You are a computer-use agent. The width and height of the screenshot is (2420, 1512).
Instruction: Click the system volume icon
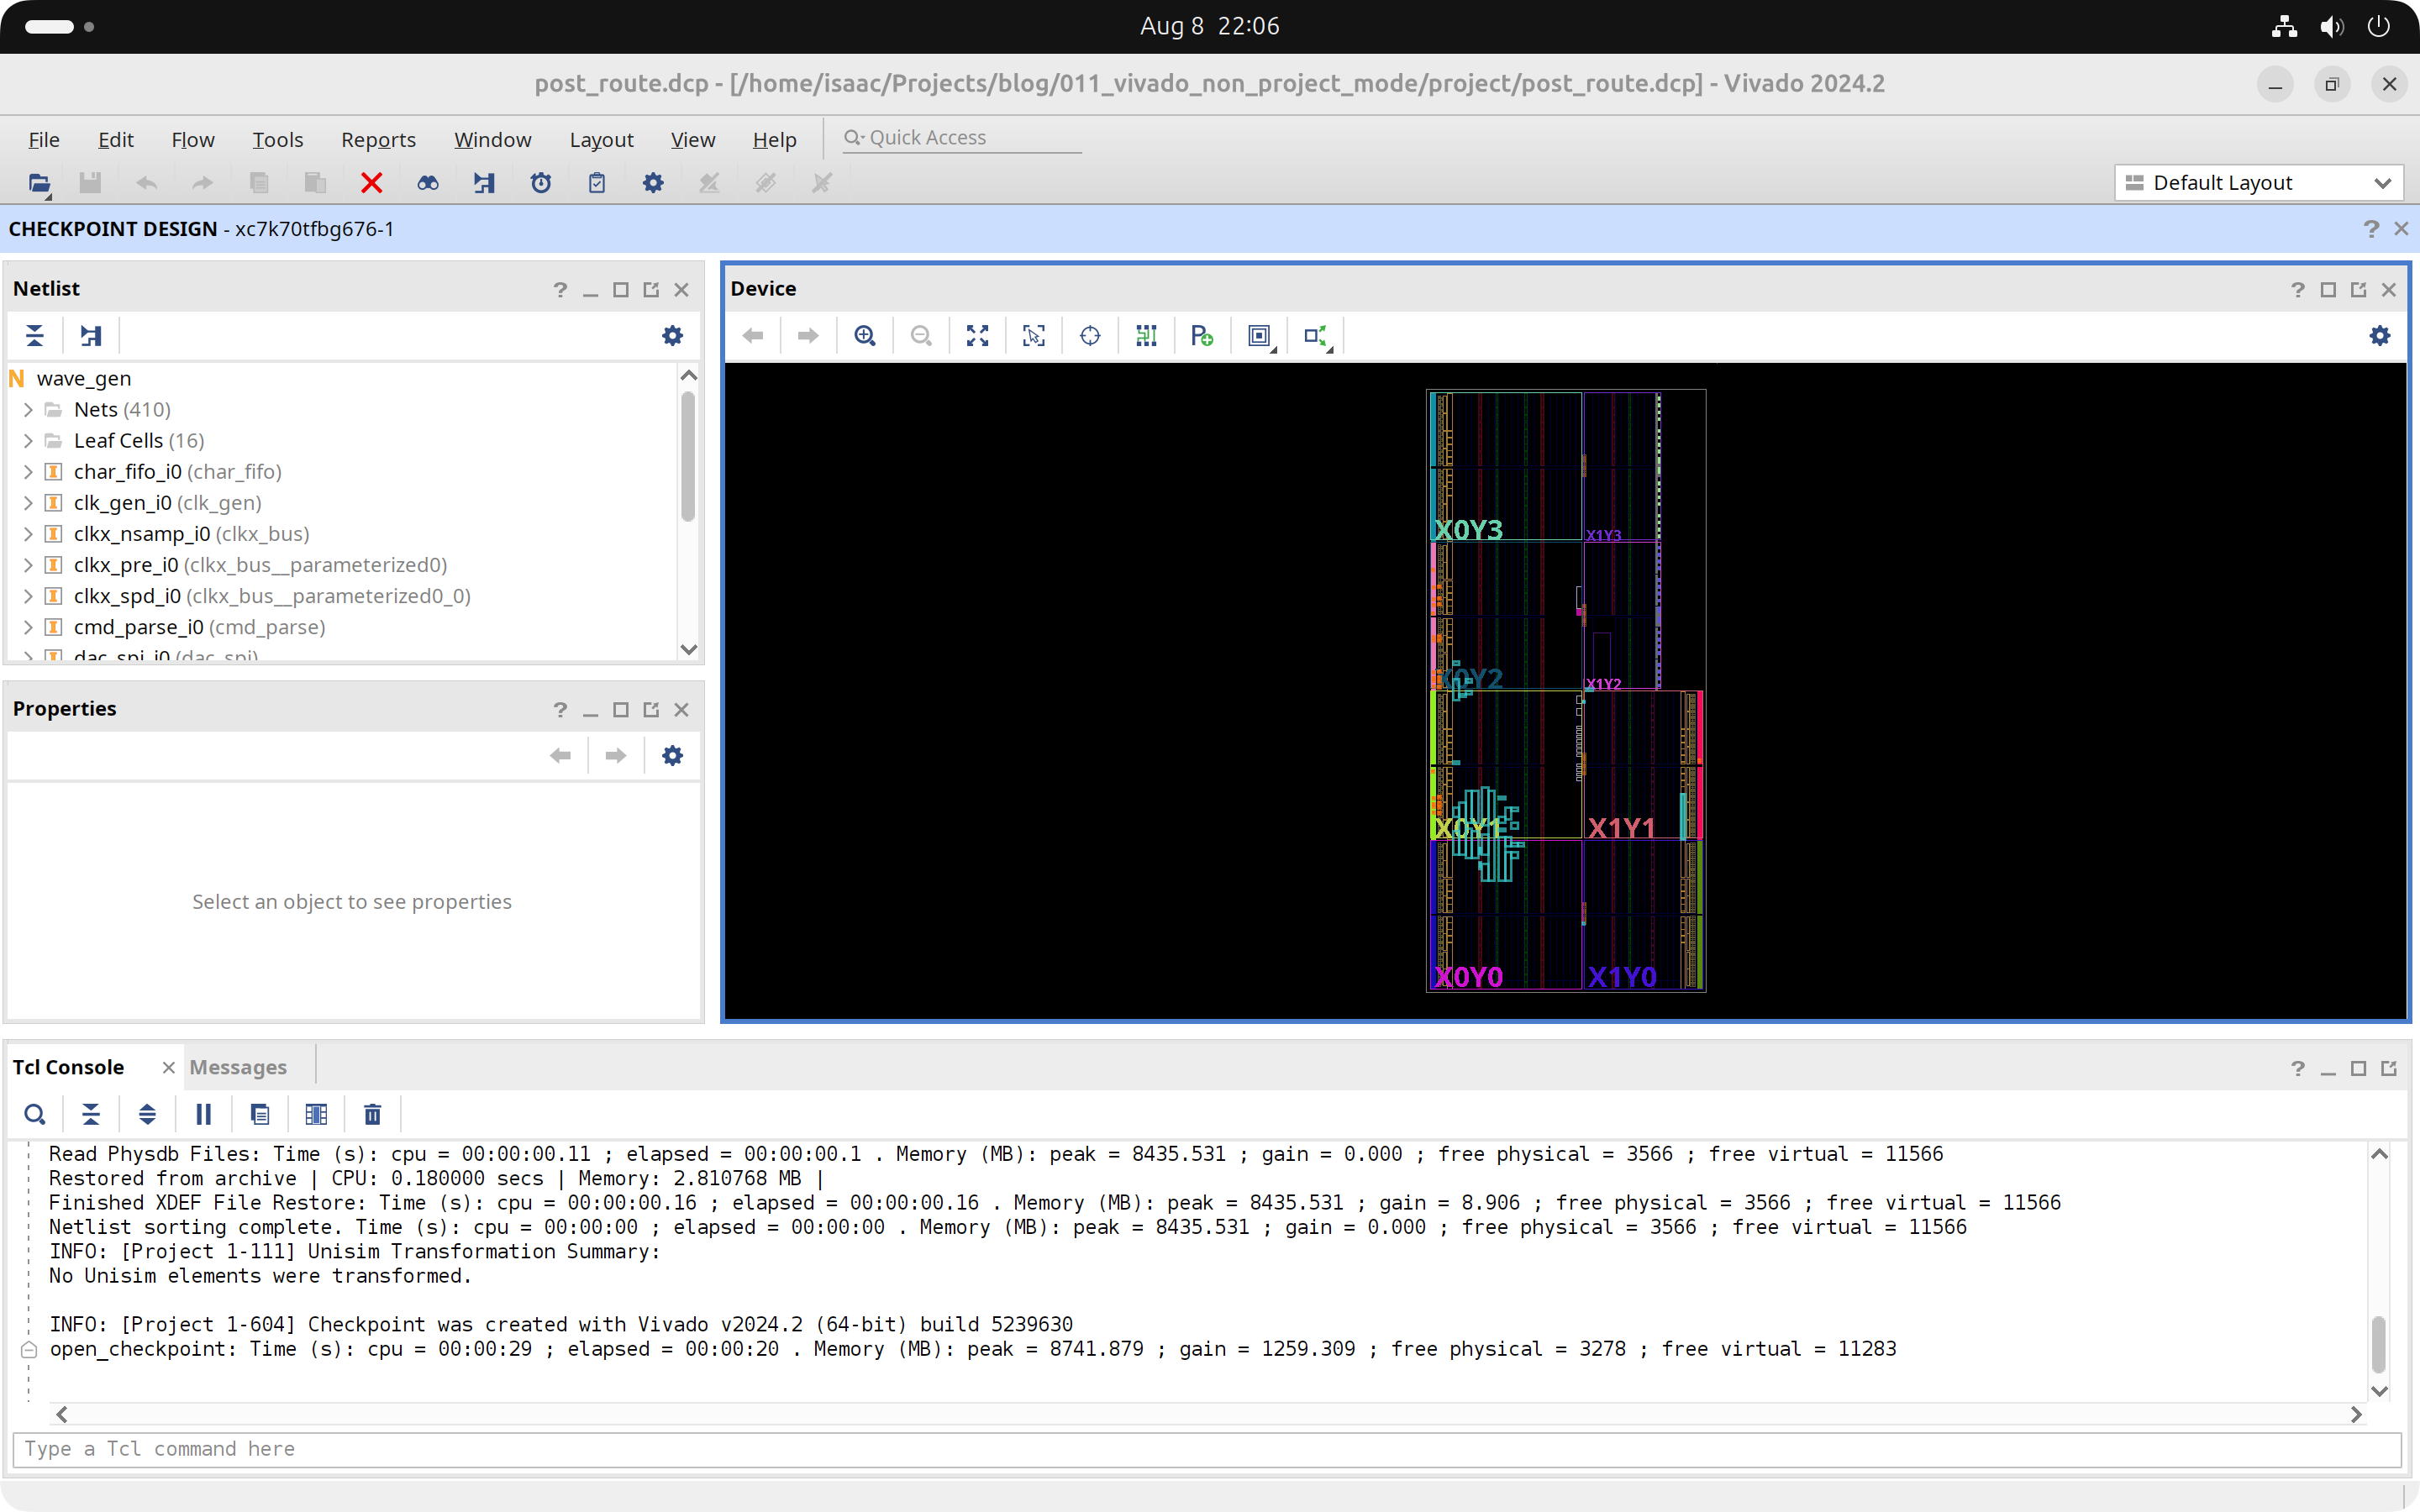2331,27
